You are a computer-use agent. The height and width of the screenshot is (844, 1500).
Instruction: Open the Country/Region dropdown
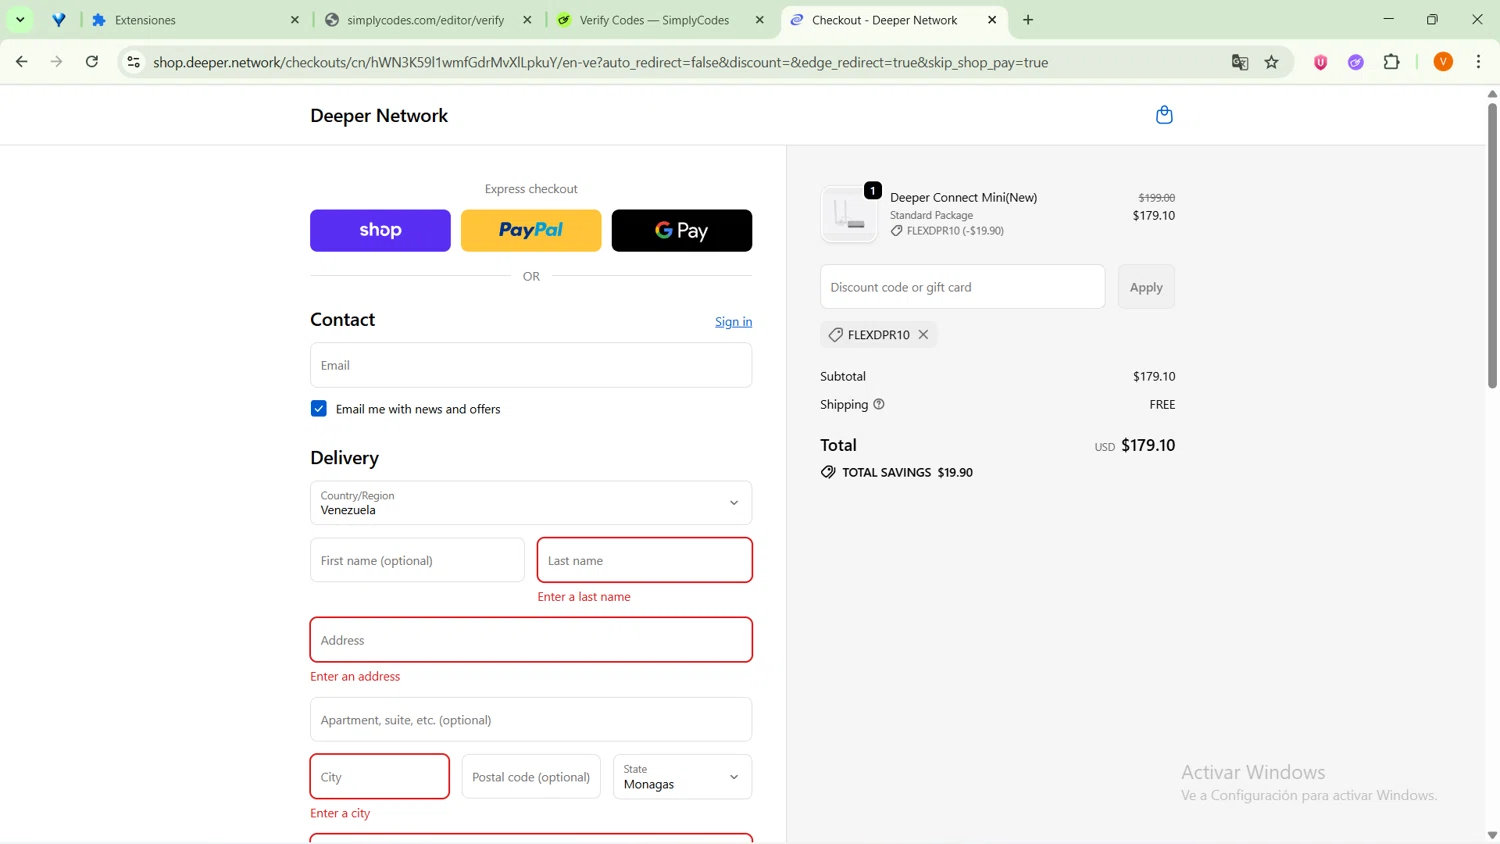point(531,503)
